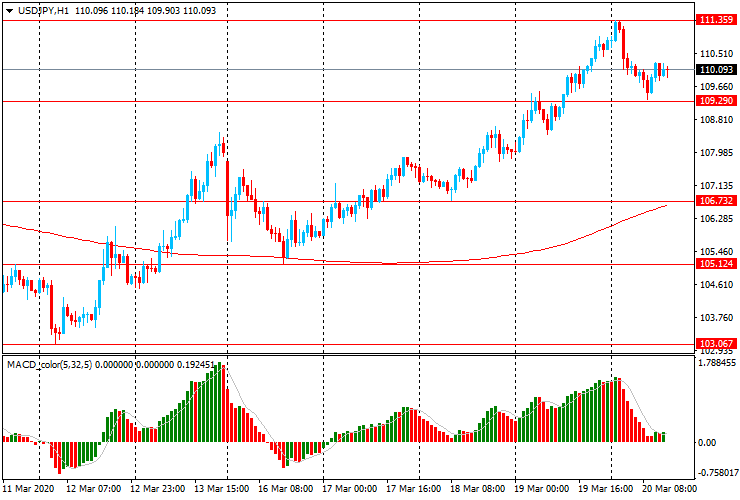Click the 13 Mar 15:00 time label
The height and width of the screenshot is (500, 740).
click(221, 489)
